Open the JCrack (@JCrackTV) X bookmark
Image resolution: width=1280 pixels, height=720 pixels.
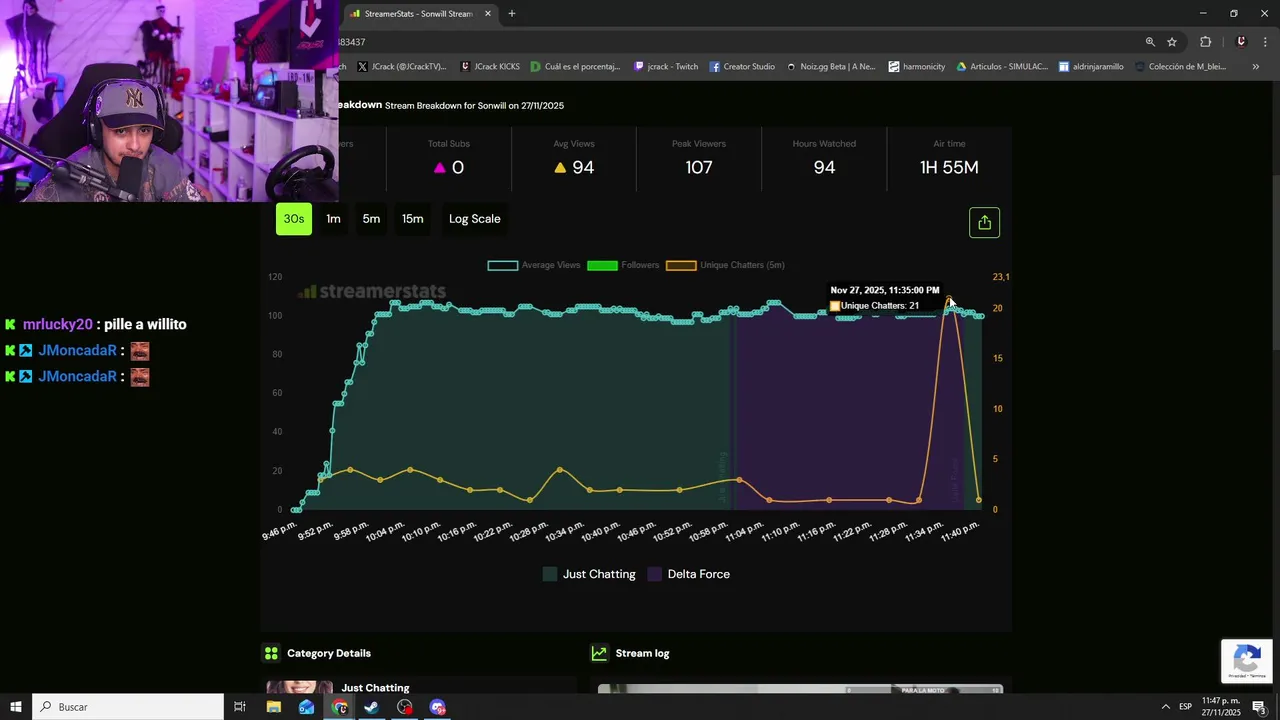click(x=402, y=67)
